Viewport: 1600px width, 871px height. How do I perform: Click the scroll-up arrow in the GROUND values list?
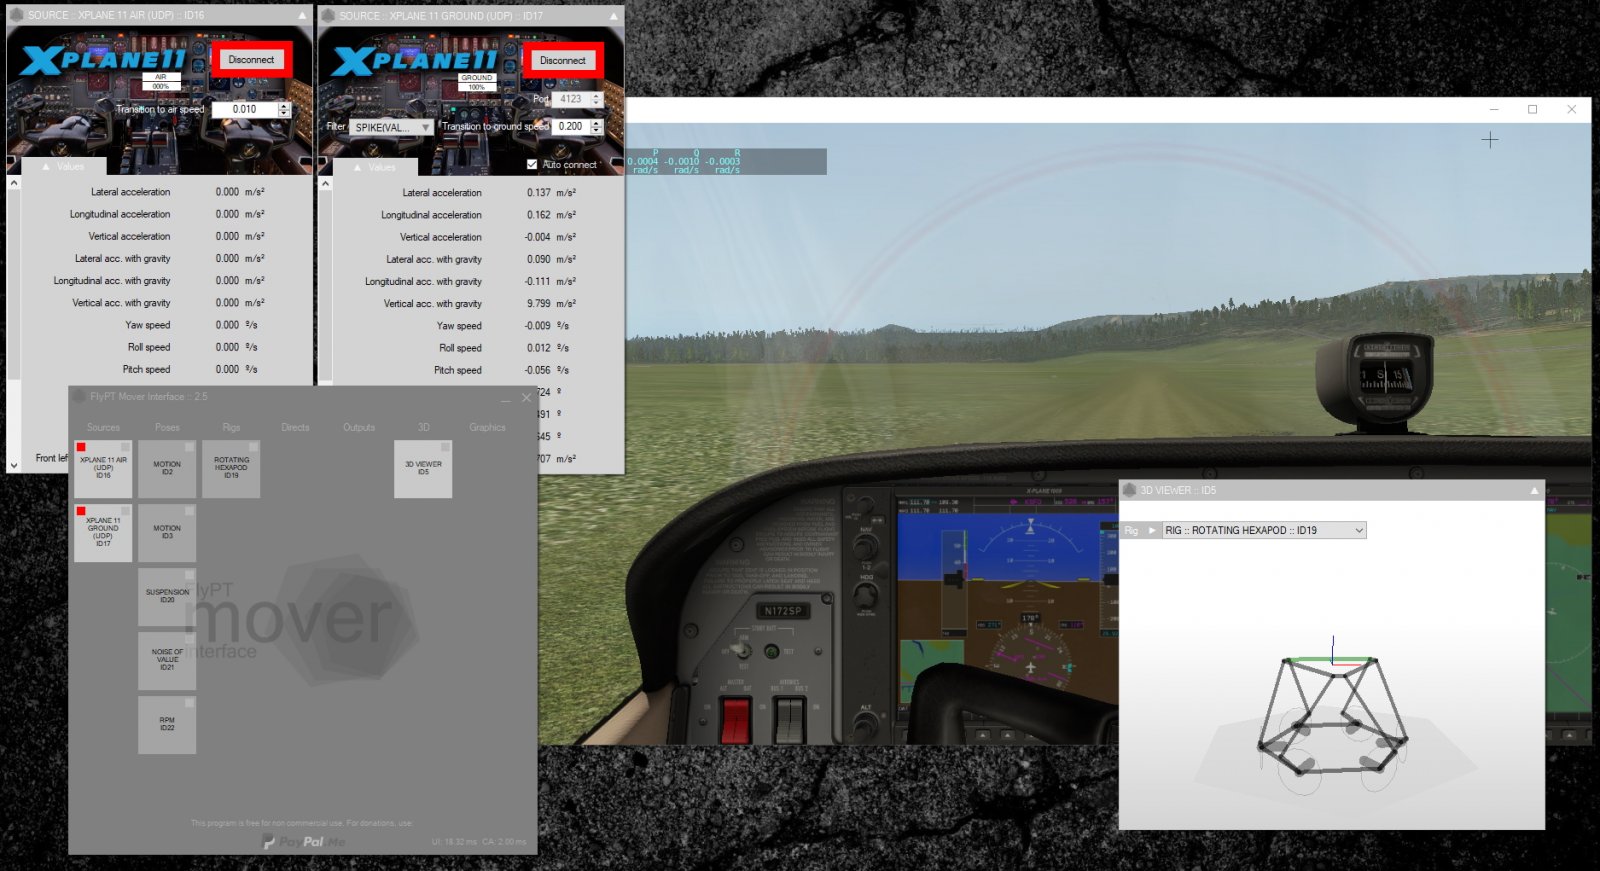pos(325,184)
